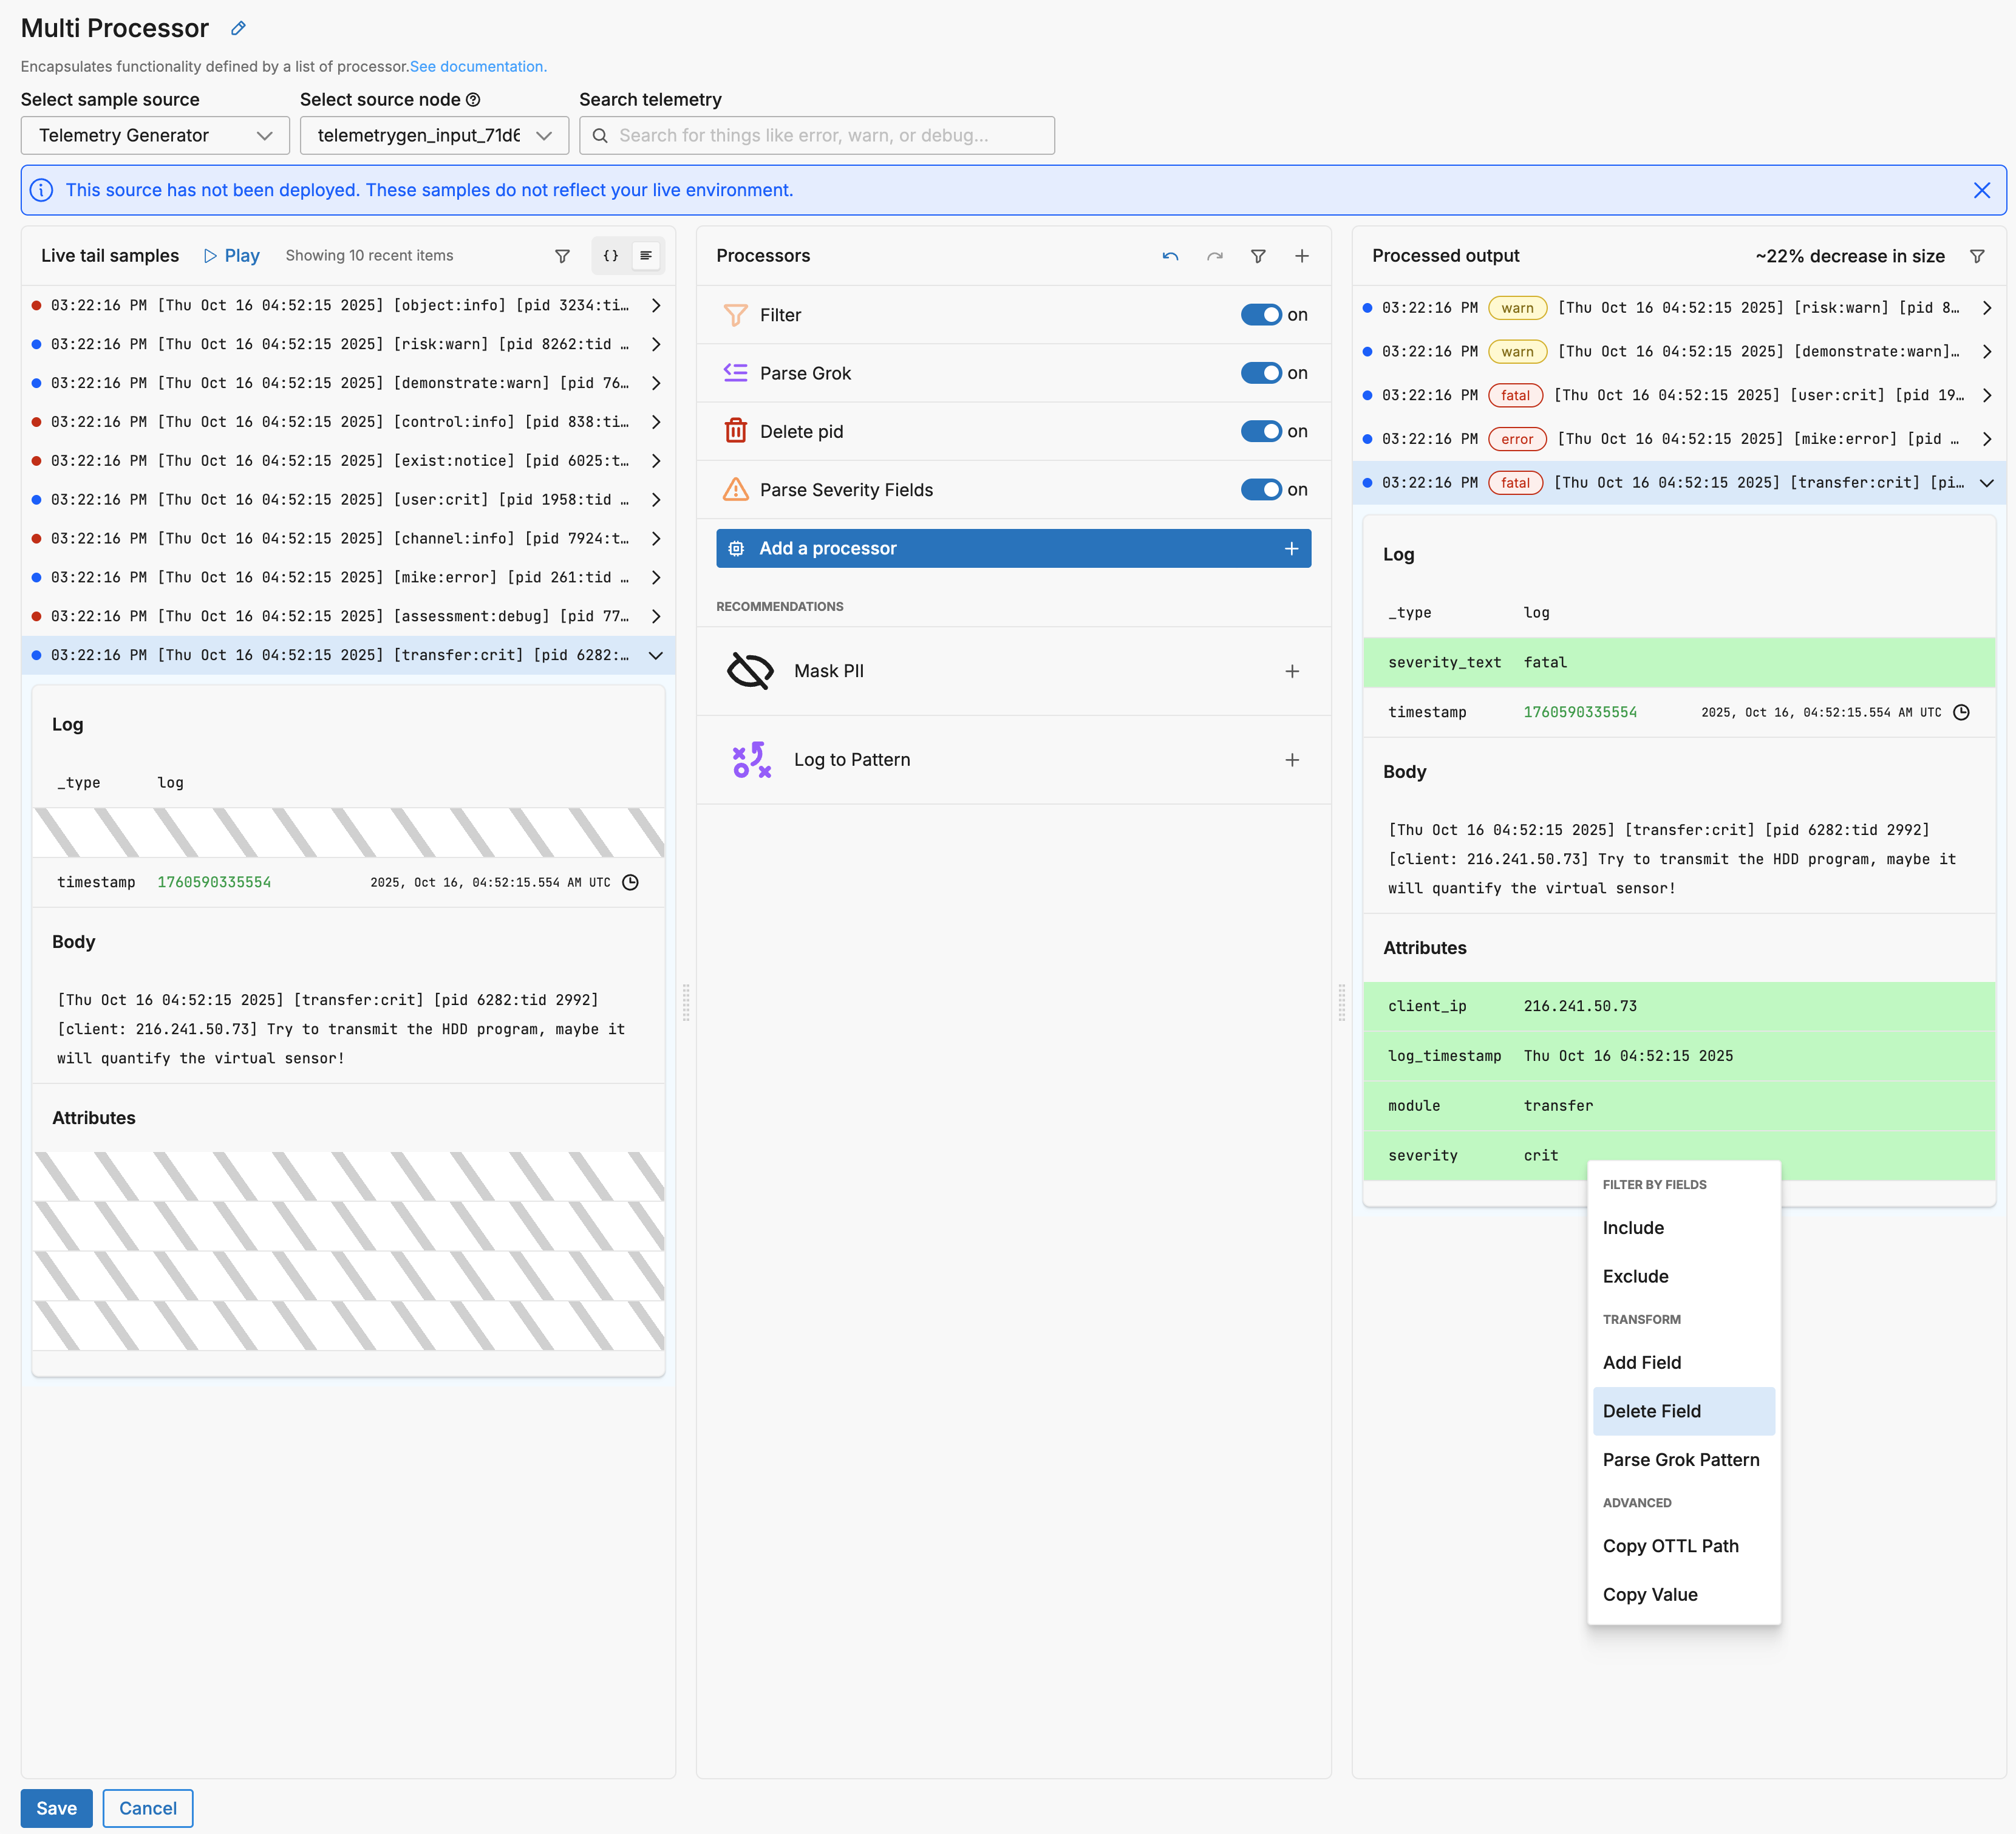The image size is (2016, 1834).
Task: Open the telemetrygen_input source node dropdown
Action: pyautogui.click(x=434, y=135)
